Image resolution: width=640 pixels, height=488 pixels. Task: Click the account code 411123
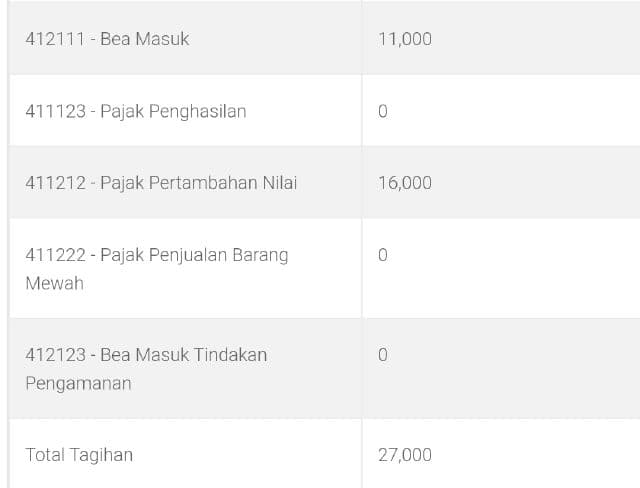(56, 111)
